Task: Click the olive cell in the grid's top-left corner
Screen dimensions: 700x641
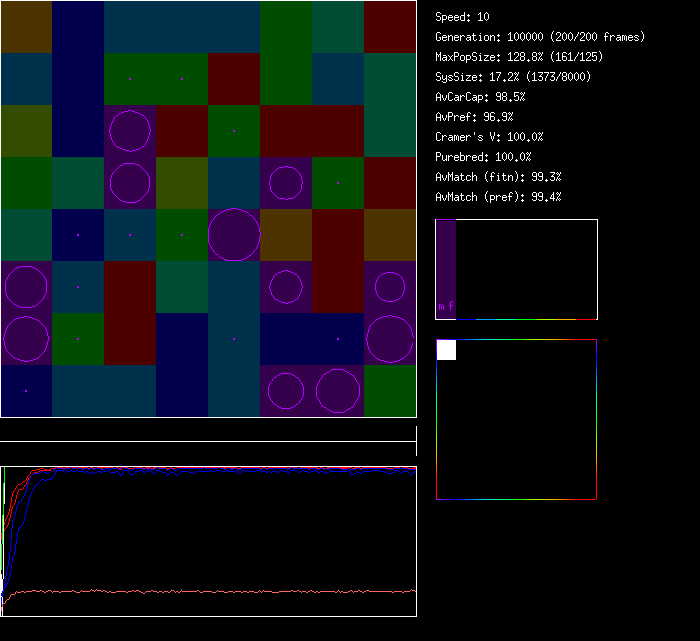Action: (26, 27)
